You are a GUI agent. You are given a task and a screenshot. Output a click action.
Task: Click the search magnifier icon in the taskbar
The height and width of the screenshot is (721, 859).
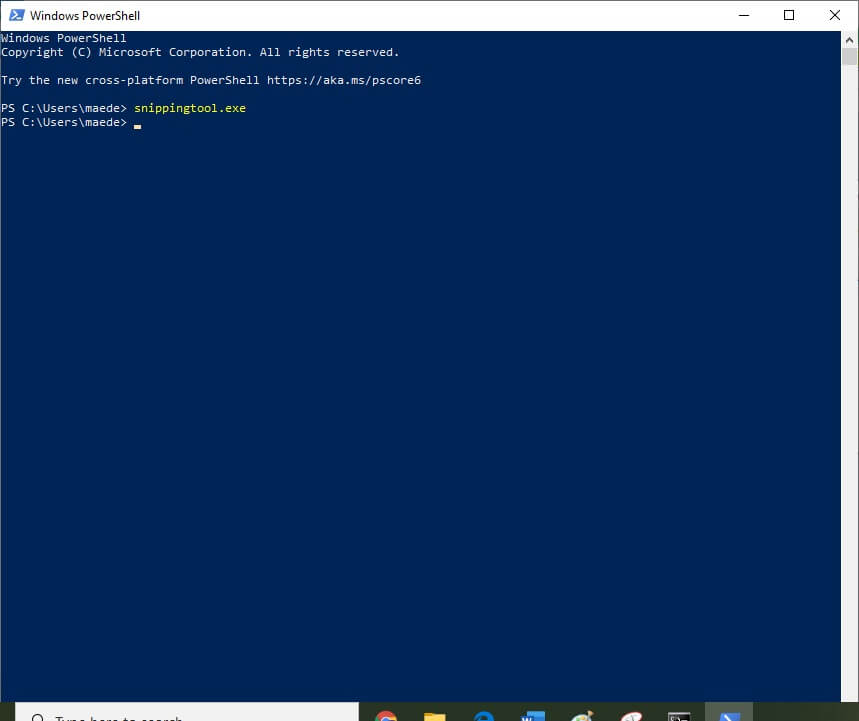coord(38,718)
